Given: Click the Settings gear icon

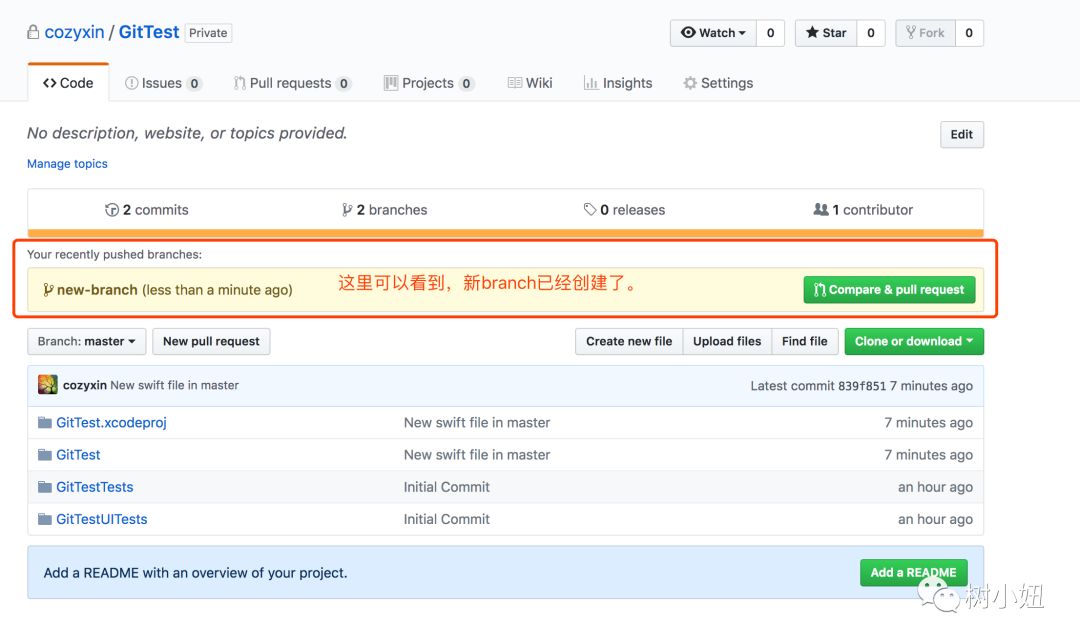Looking at the screenshot, I should 690,83.
